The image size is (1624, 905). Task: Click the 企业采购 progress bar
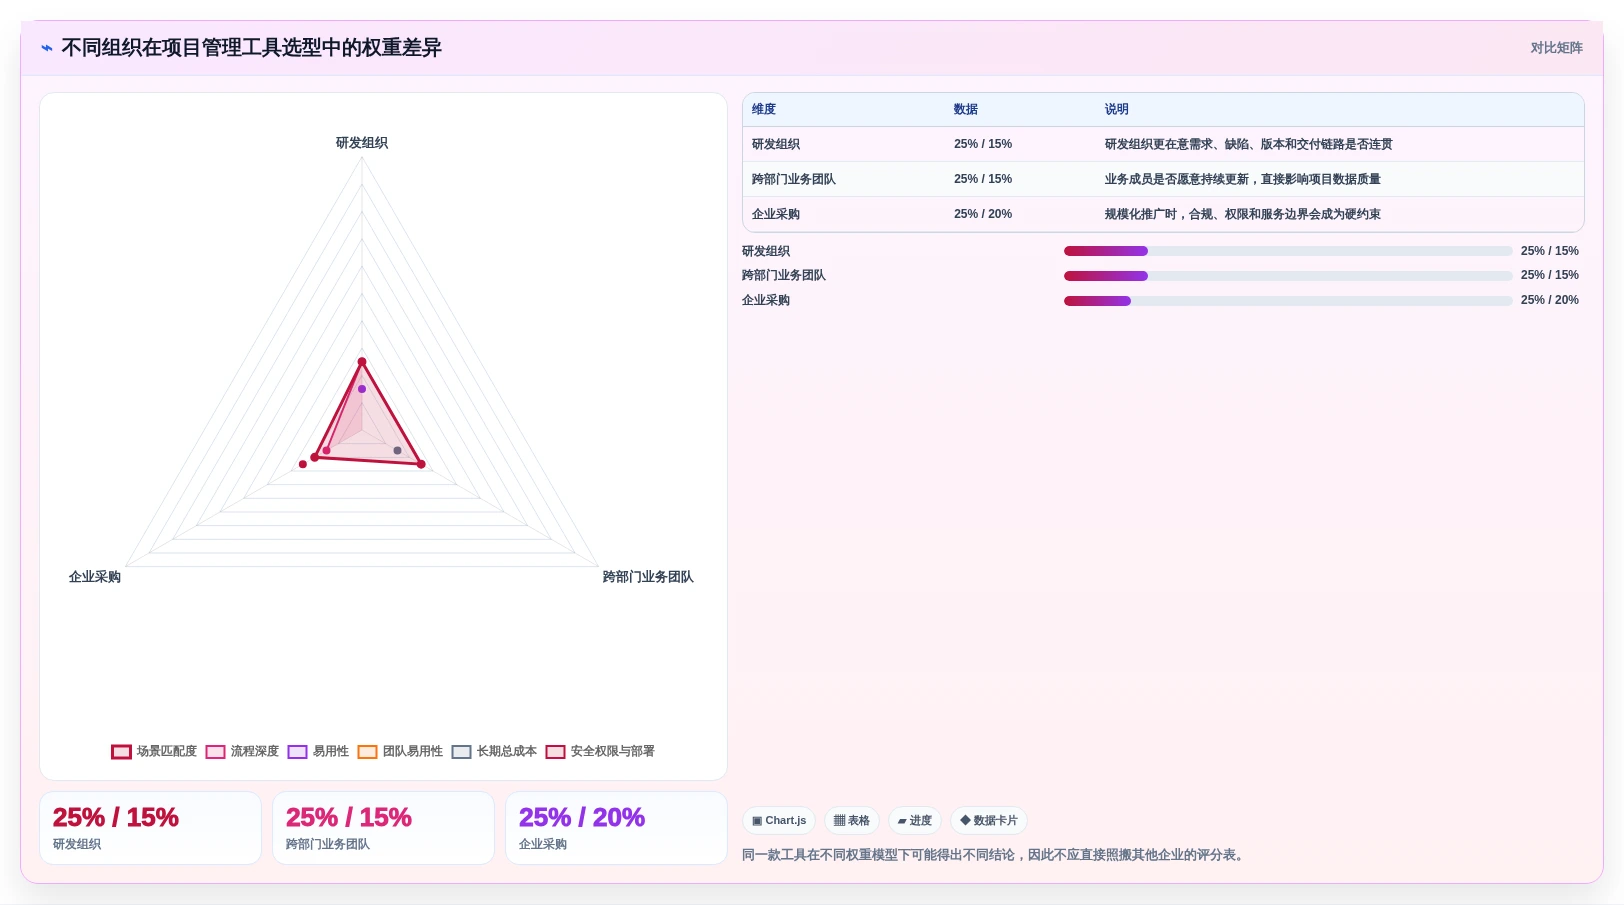[1288, 301]
